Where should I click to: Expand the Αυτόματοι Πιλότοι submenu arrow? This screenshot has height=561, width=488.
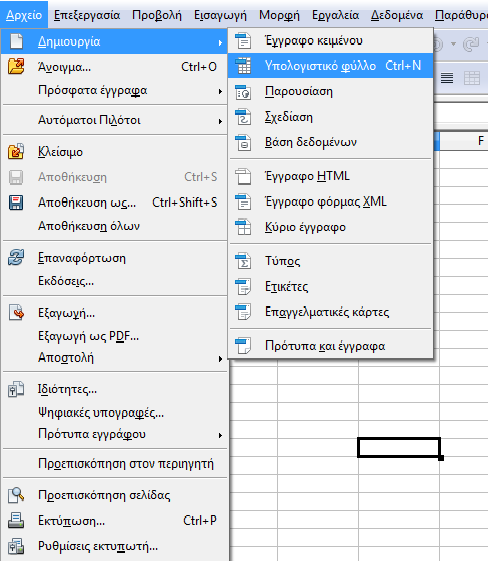pos(220,122)
